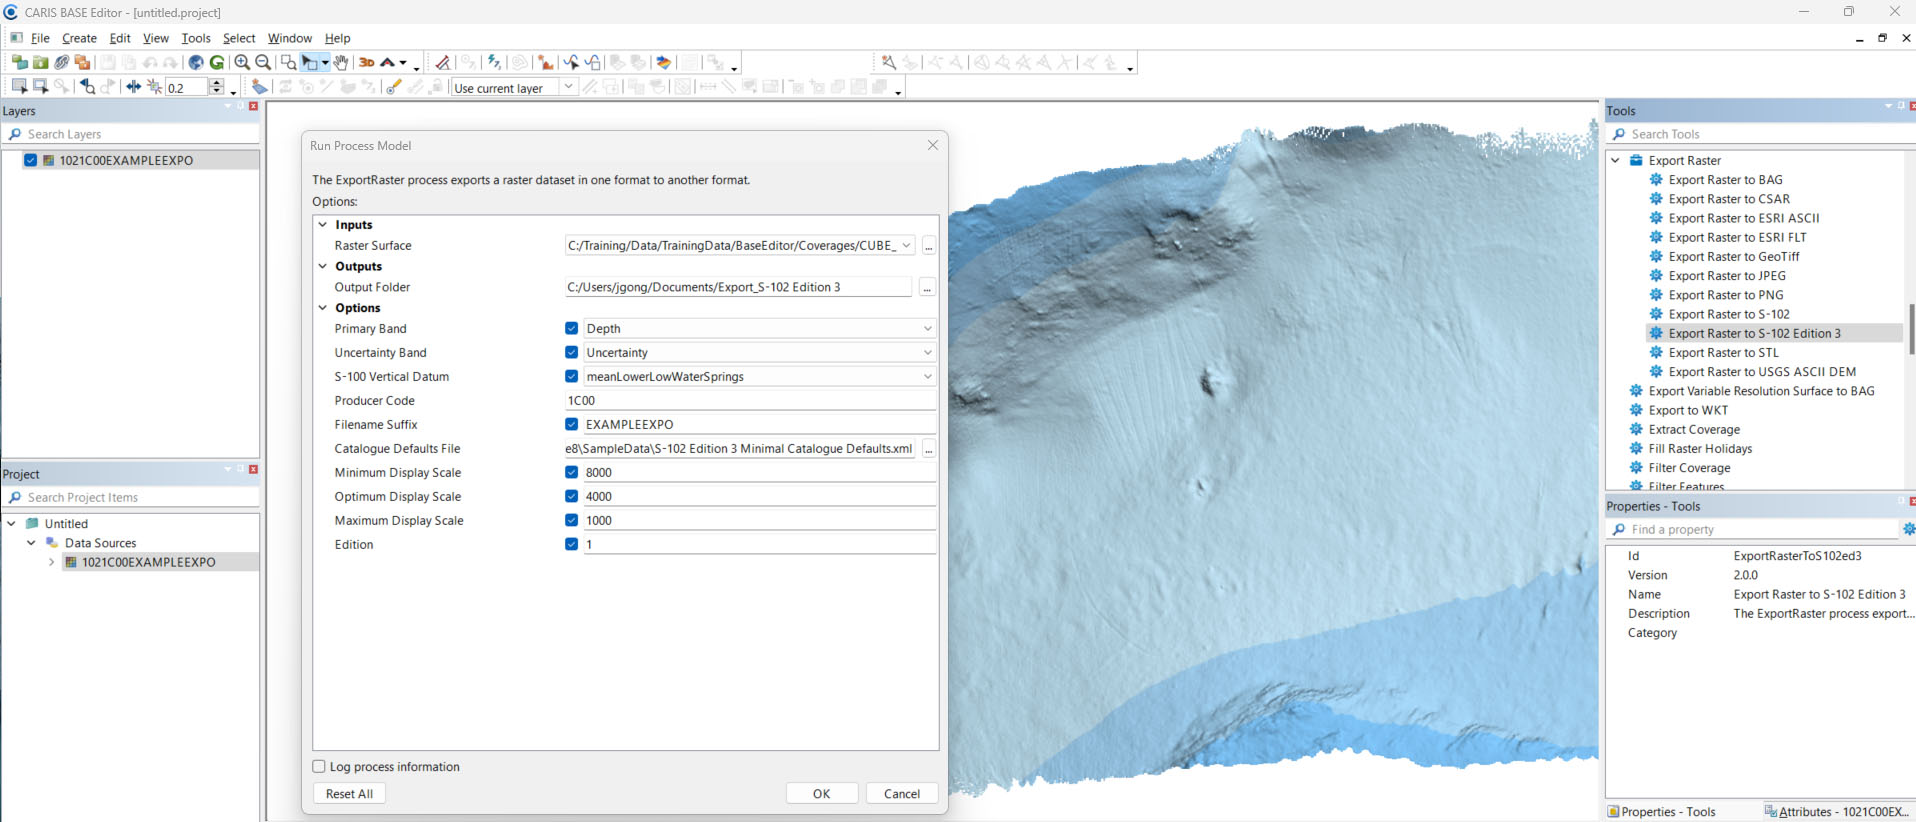This screenshot has width=1916, height=822.
Task: Switch to the Attributes tab
Action: 1838,812
